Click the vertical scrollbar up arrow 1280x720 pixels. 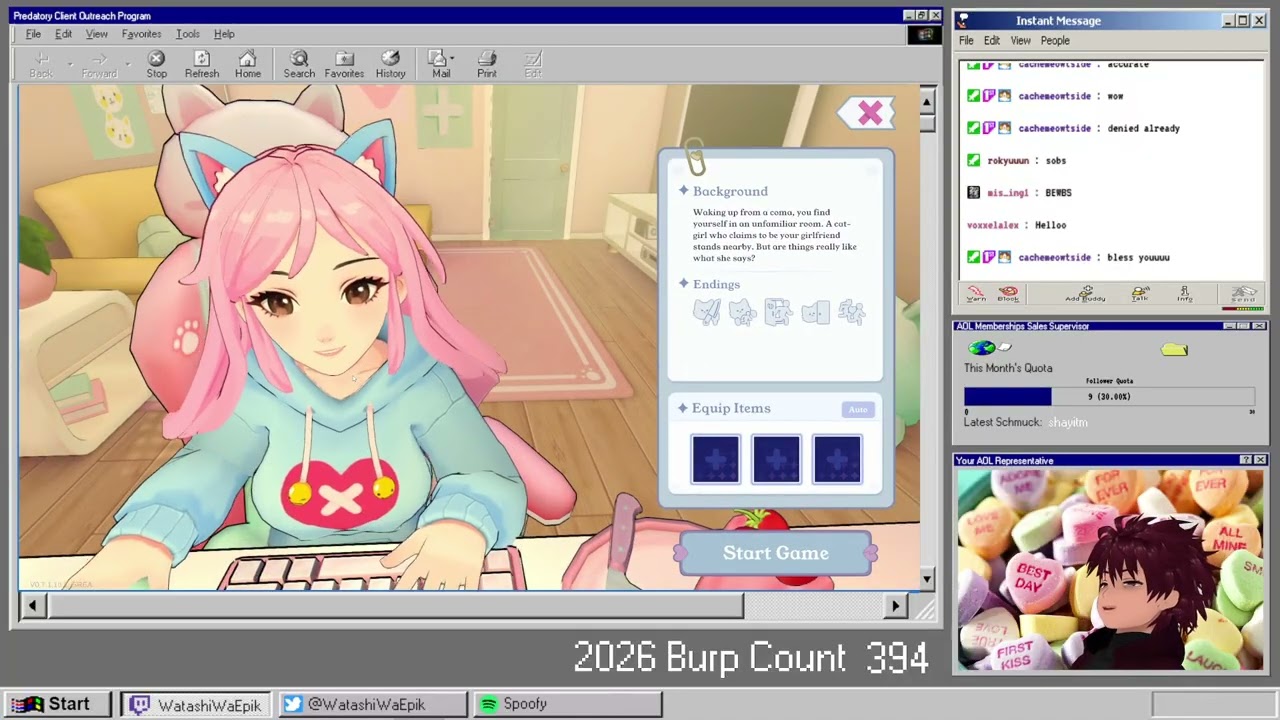pyautogui.click(x=927, y=101)
